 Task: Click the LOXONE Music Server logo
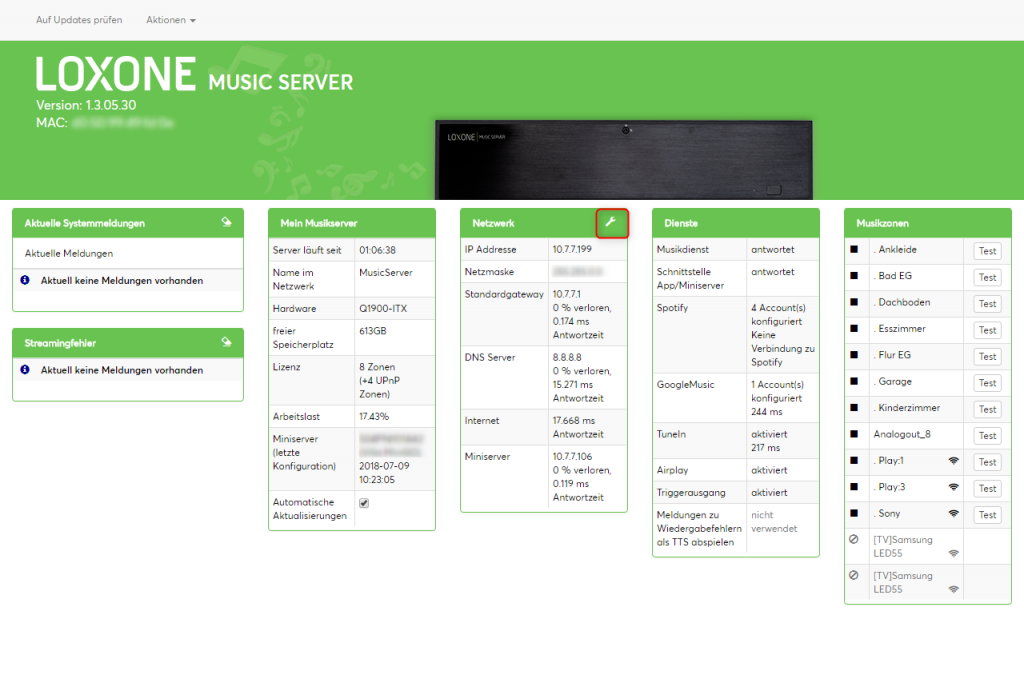click(194, 76)
